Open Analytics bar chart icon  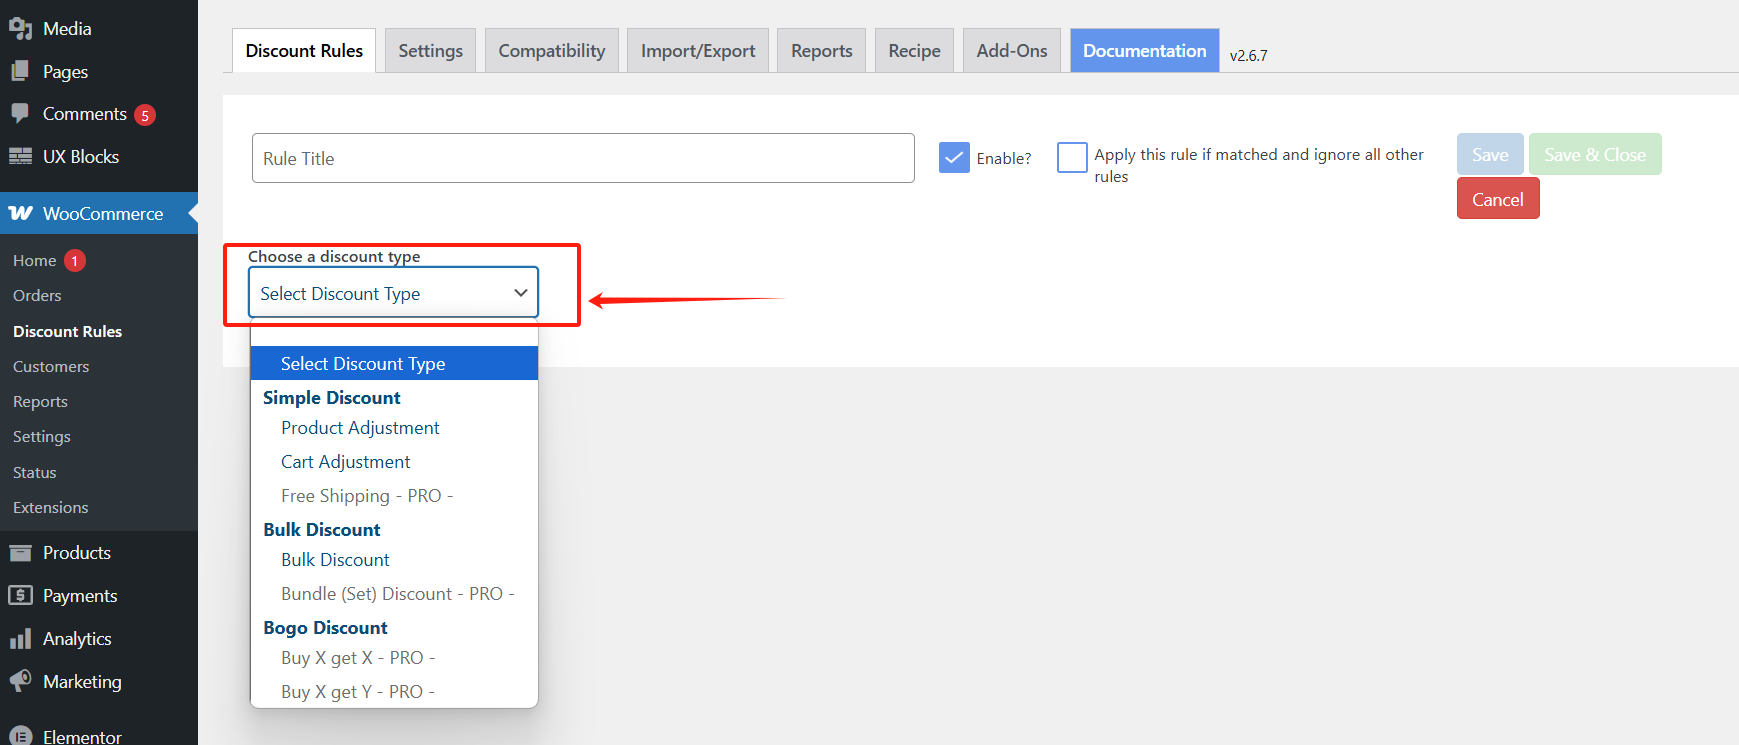pyautogui.click(x=20, y=639)
